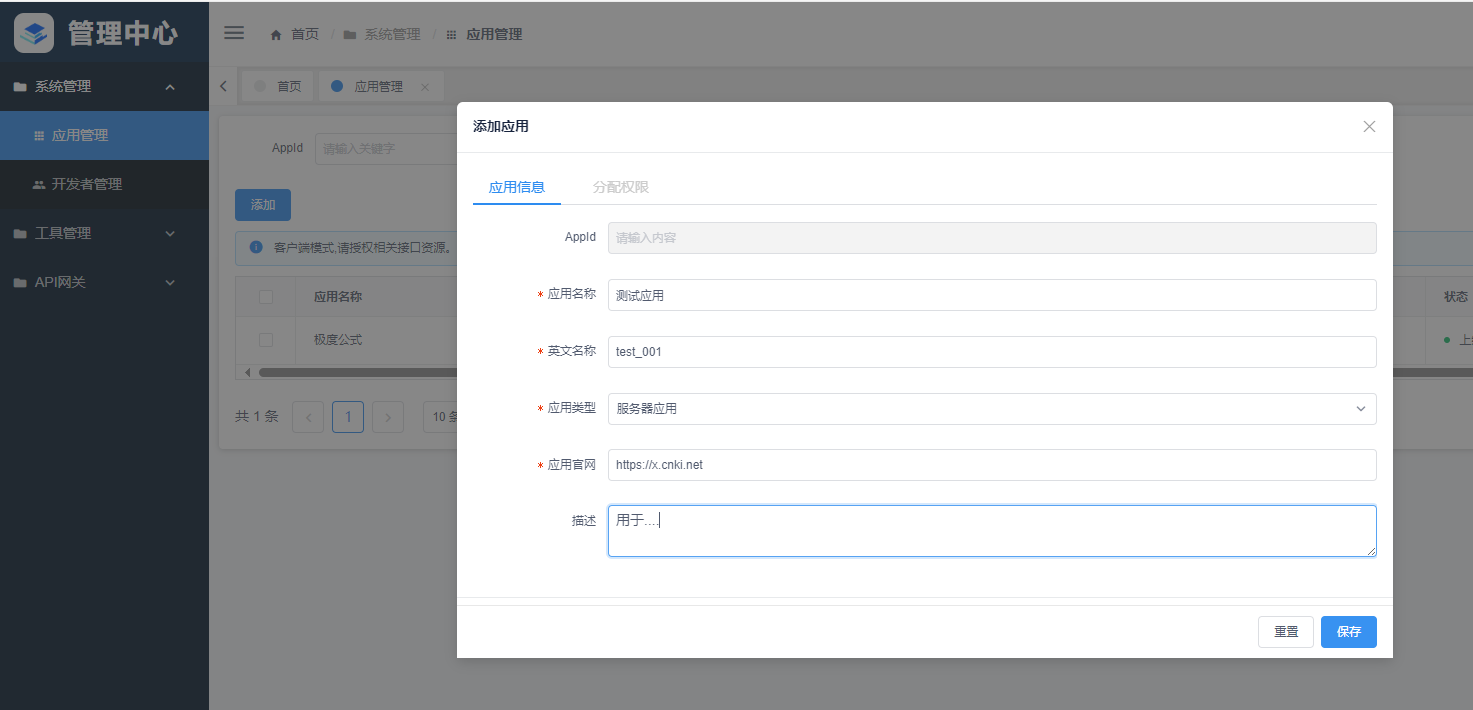Select the 应用信息 tab
The width and height of the screenshot is (1473, 710).
[516, 187]
